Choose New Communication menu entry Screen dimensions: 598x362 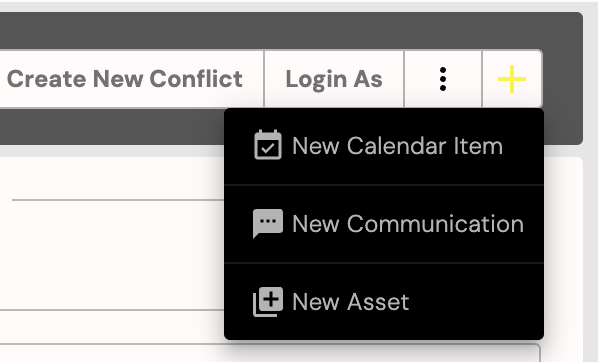point(384,224)
